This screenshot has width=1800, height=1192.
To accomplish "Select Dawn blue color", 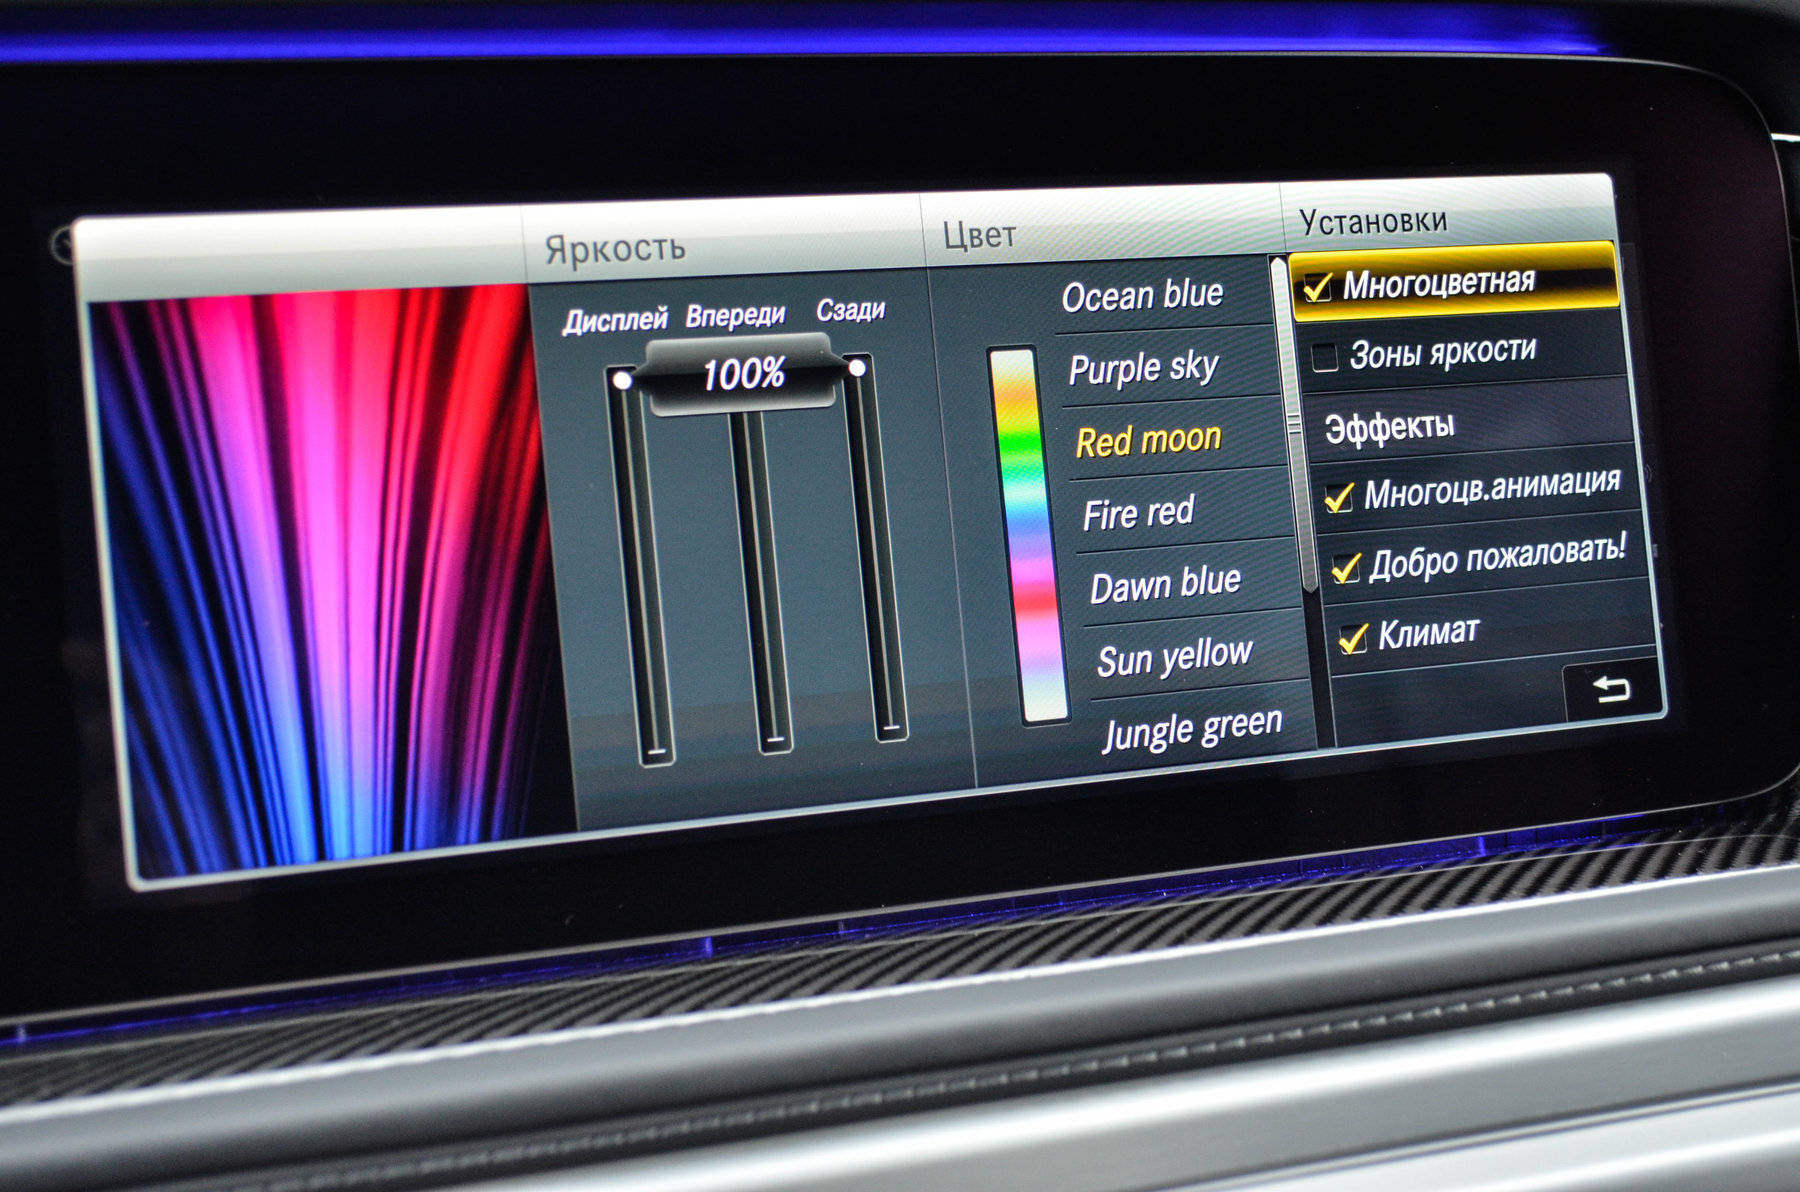I will click(x=1165, y=585).
